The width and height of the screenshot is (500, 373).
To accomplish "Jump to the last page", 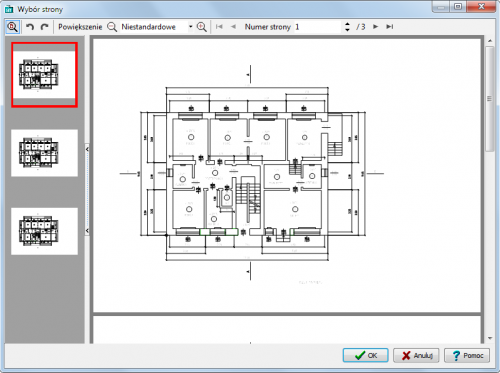I will click(x=390, y=27).
